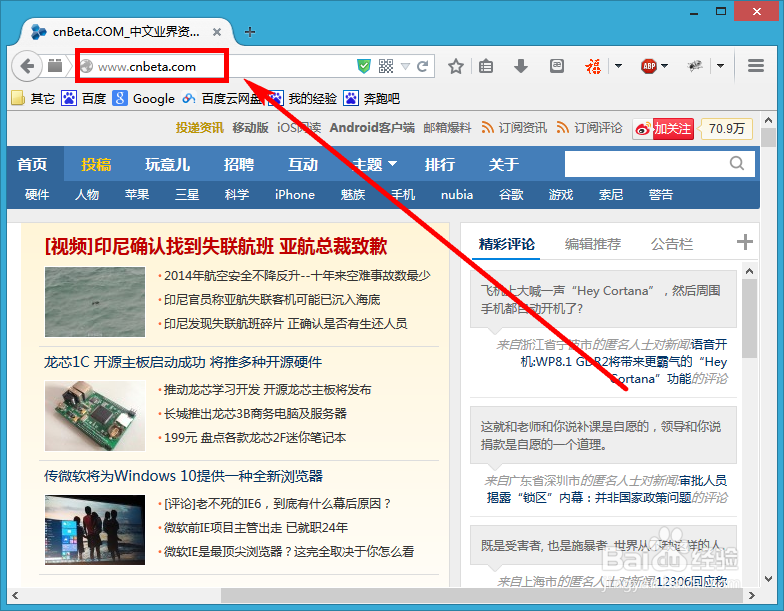Click the search magnifier icon on site
Screen dimensions: 784x611
(736, 163)
